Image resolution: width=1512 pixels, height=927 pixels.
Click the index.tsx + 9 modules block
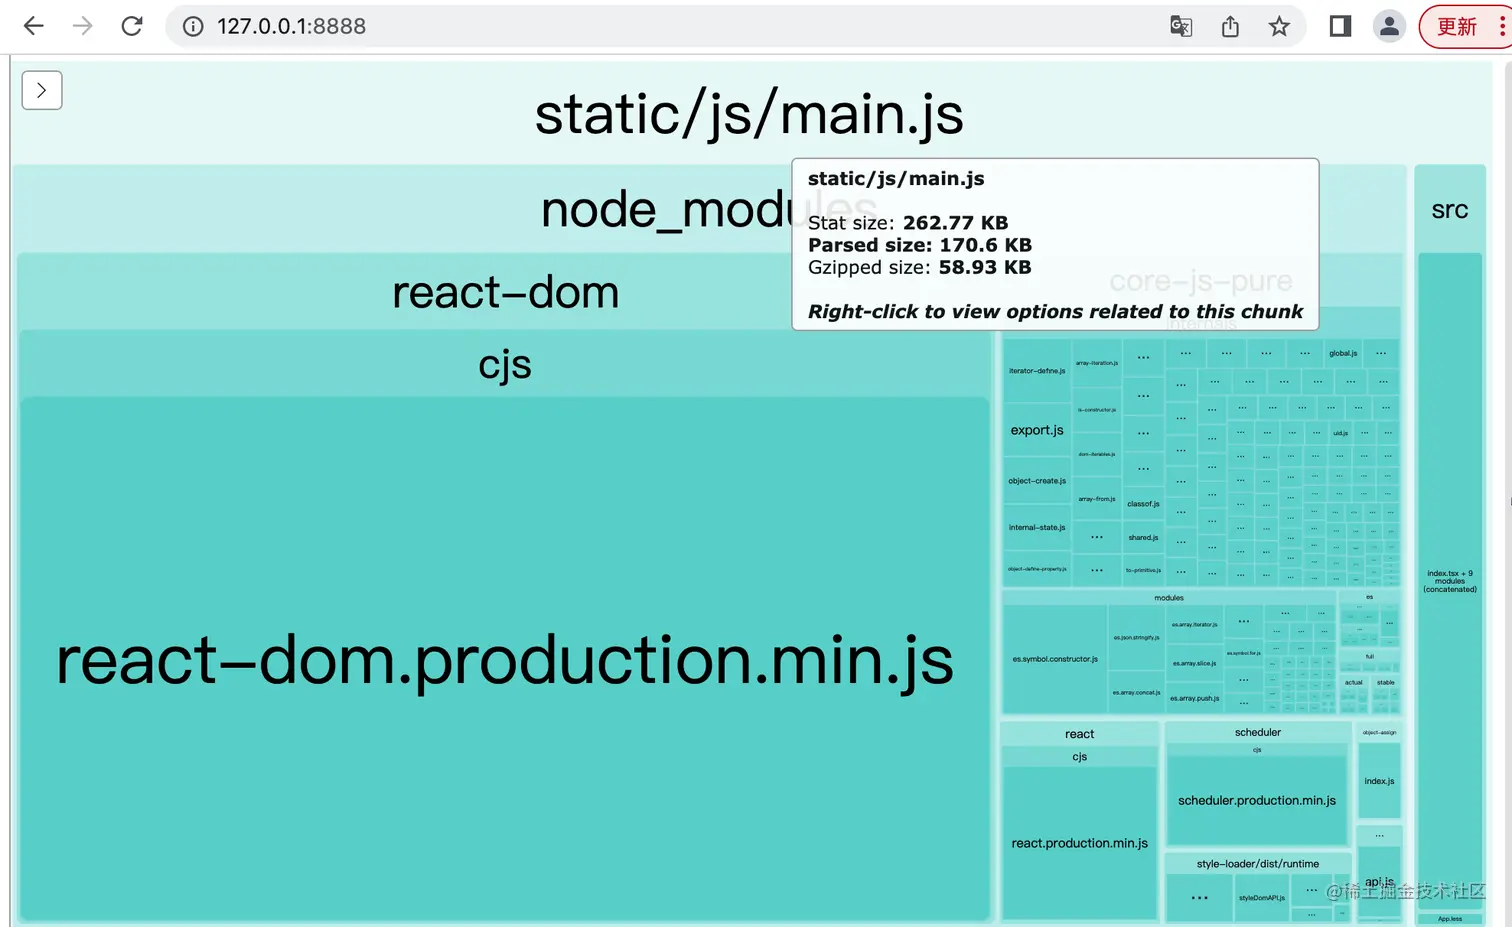(x=1450, y=581)
